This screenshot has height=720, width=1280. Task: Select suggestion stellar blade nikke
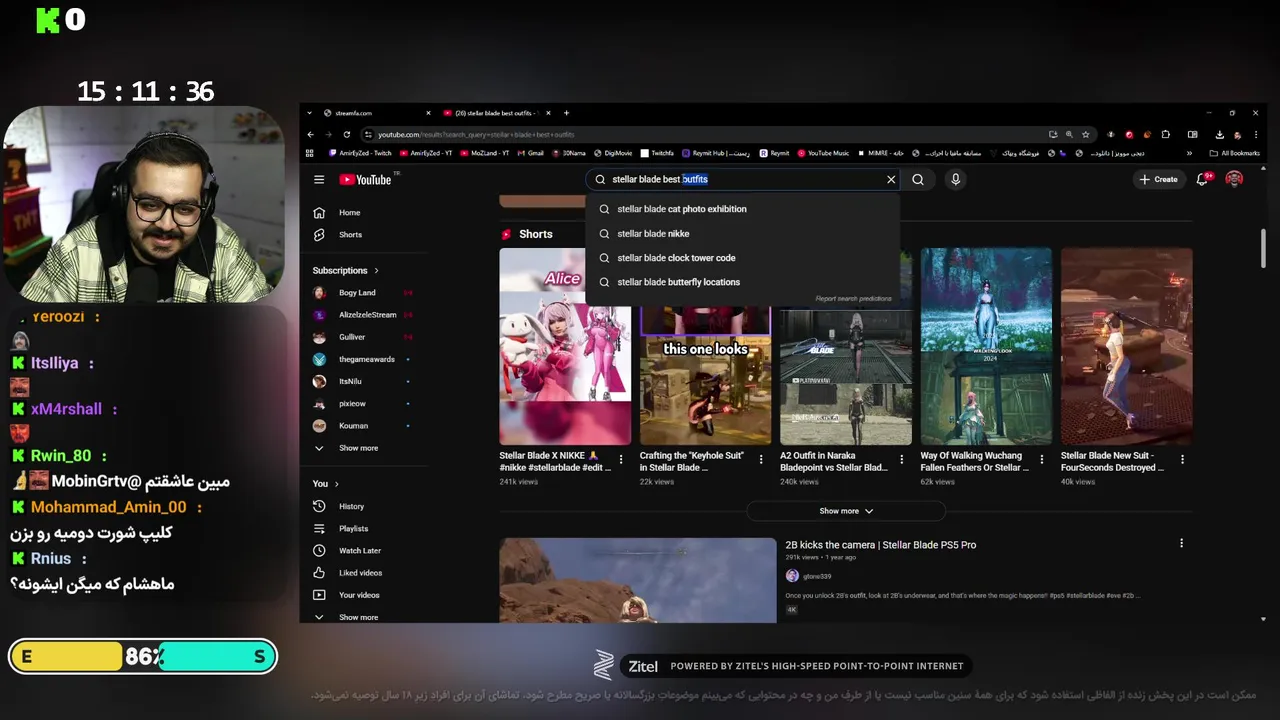pos(742,234)
